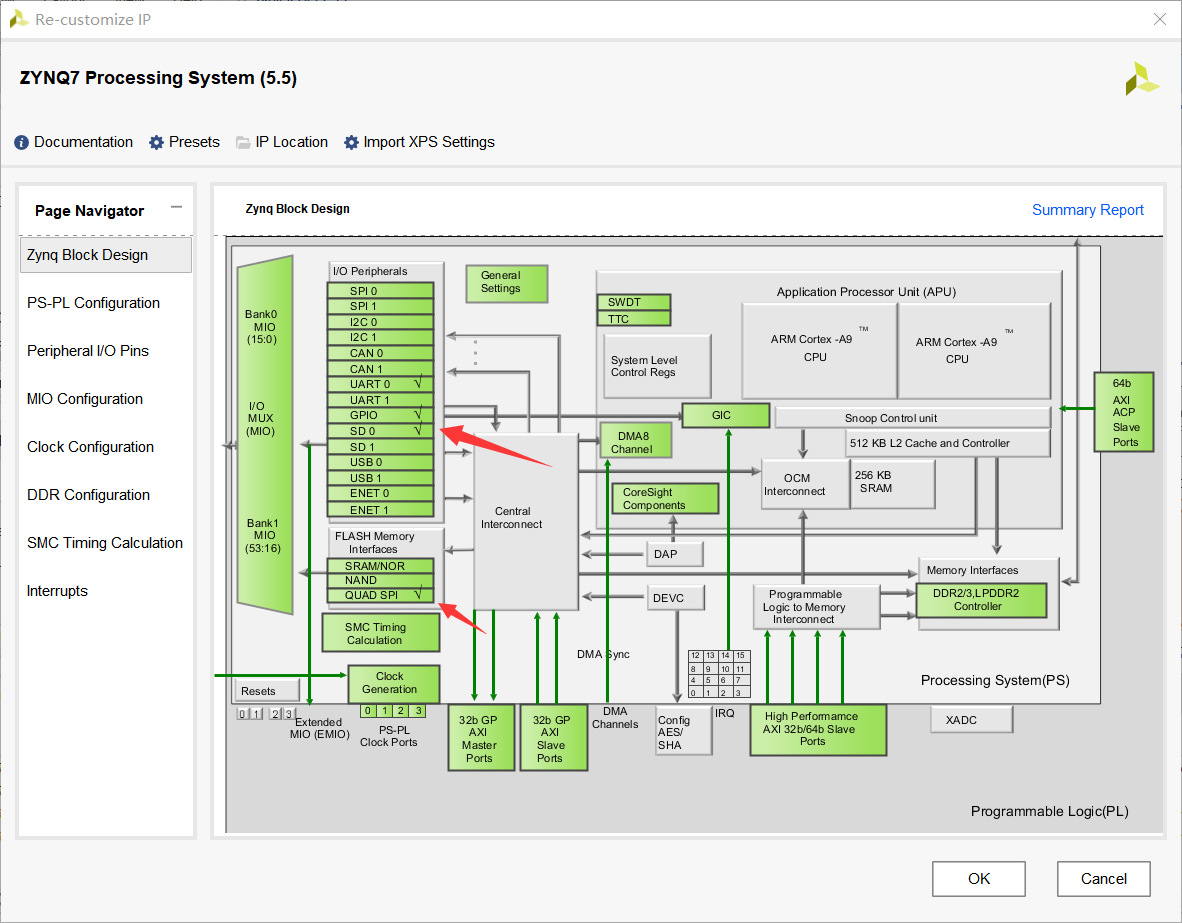Image resolution: width=1182 pixels, height=923 pixels.
Task: Select the GIC block in the diagram
Action: pyautogui.click(x=725, y=415)
